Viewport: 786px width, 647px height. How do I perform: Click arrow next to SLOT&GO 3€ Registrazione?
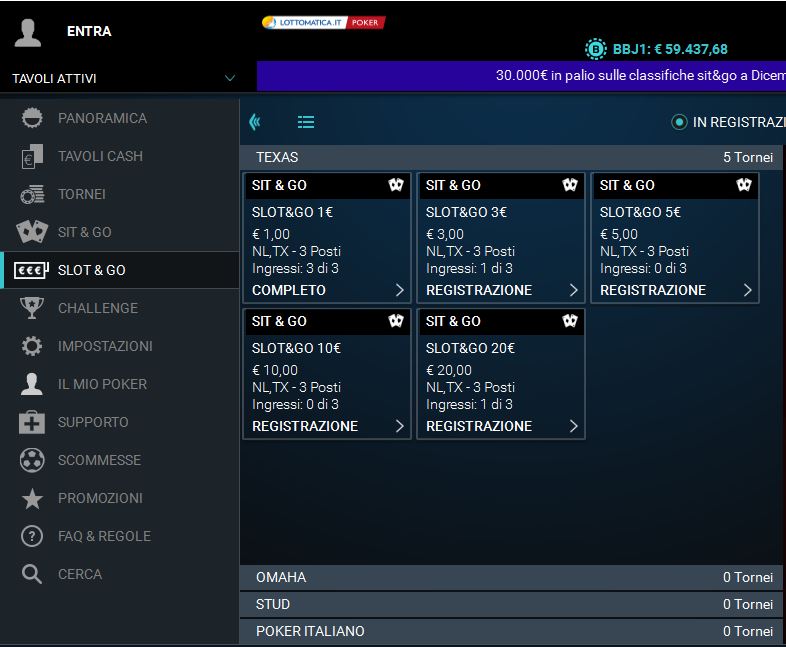pos(573,290)
